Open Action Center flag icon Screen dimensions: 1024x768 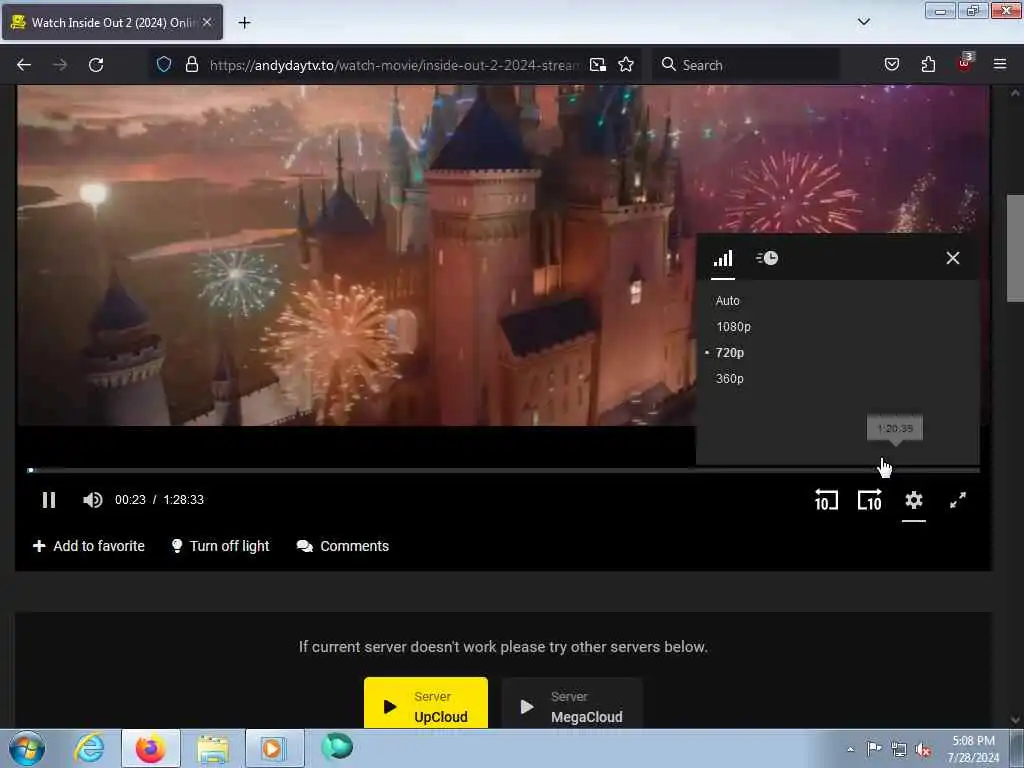click(874, 748)
